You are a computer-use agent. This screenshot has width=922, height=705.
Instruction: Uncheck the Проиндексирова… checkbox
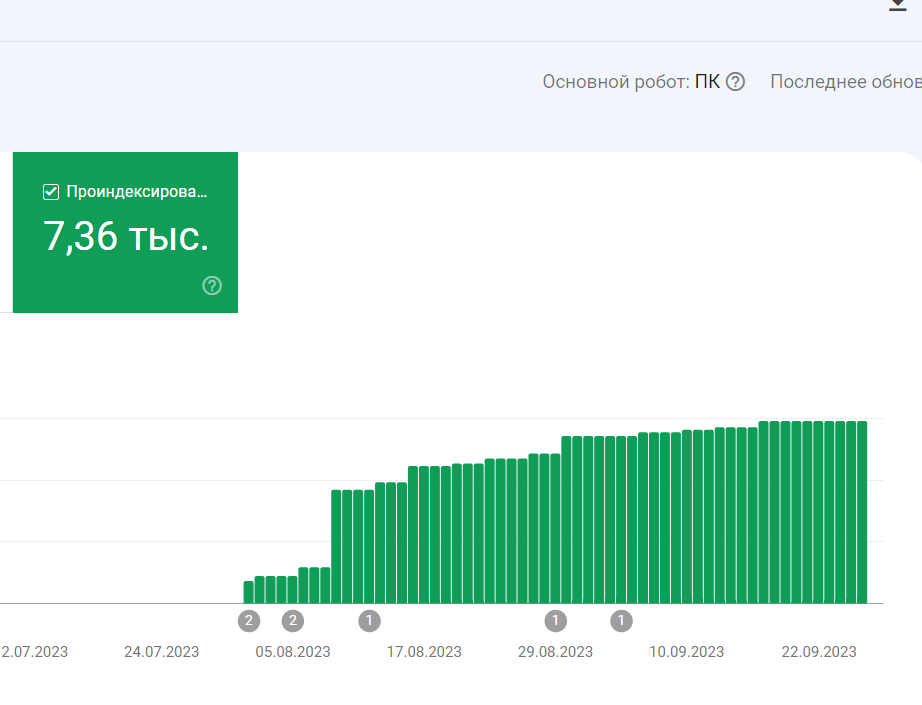click(x=51, y=192)
